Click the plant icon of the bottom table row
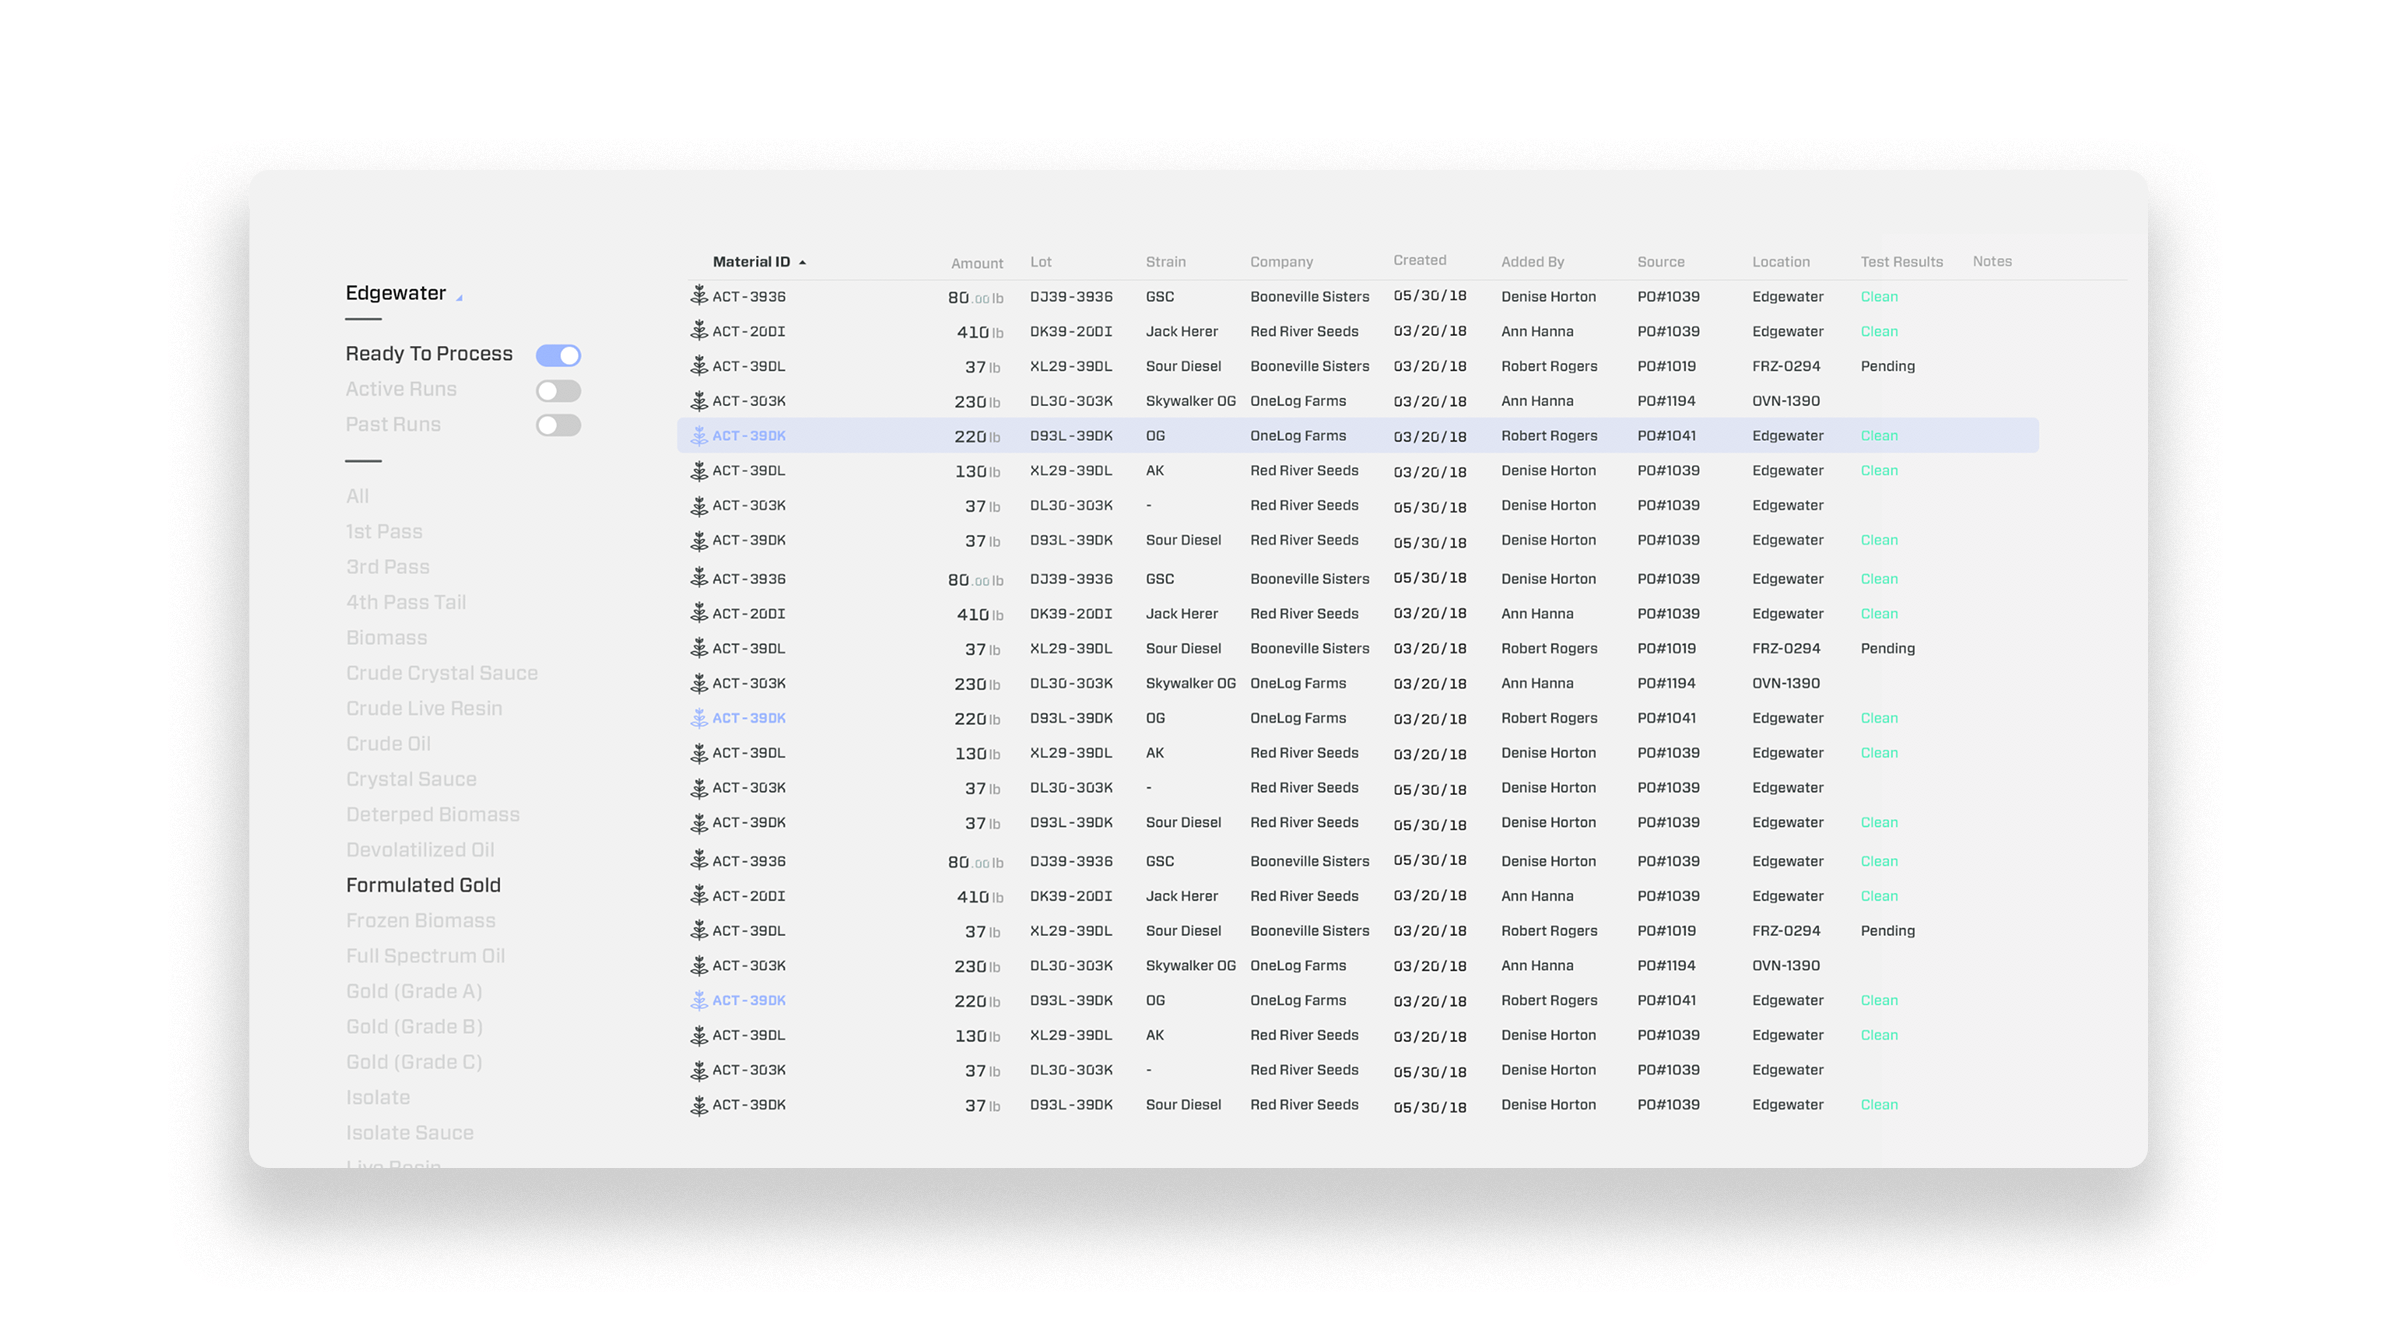This screenshot has width=2396, height=1336. click(699, 1105)
